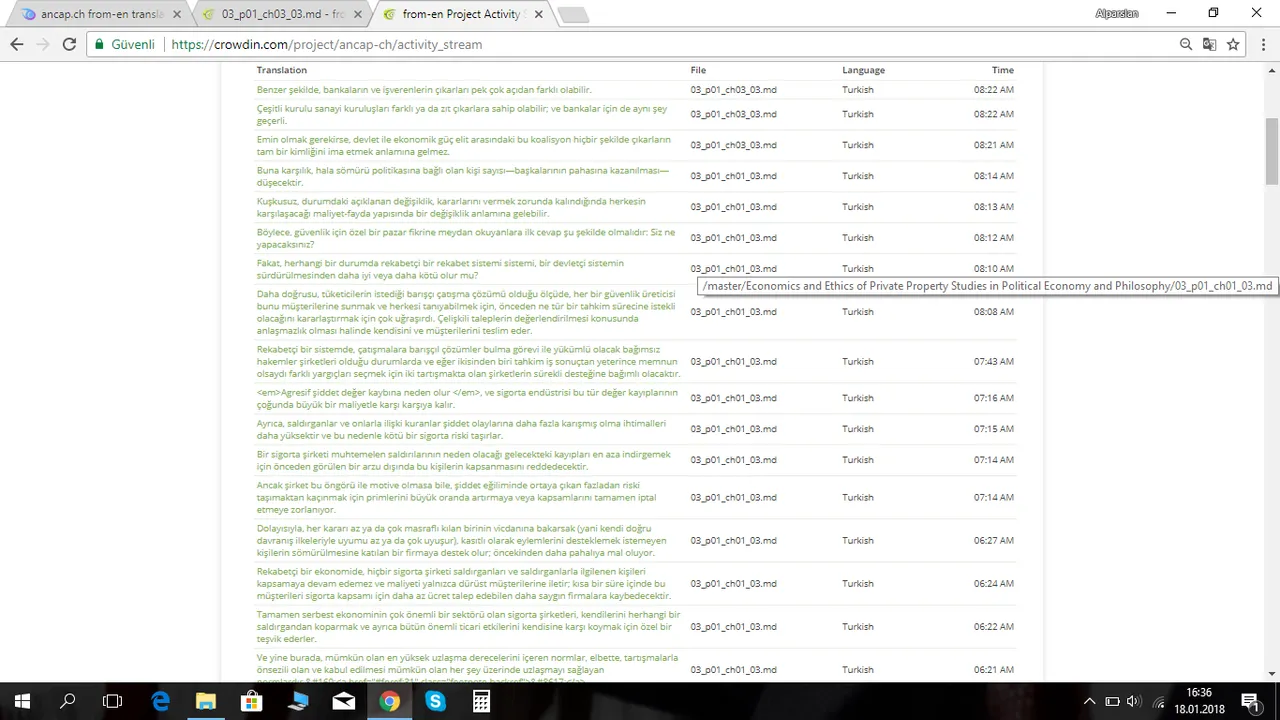Open translation 'Buna karşılık, hala sömürü politikasına'
Screen dimensions: 1280x720
(463, 176)
